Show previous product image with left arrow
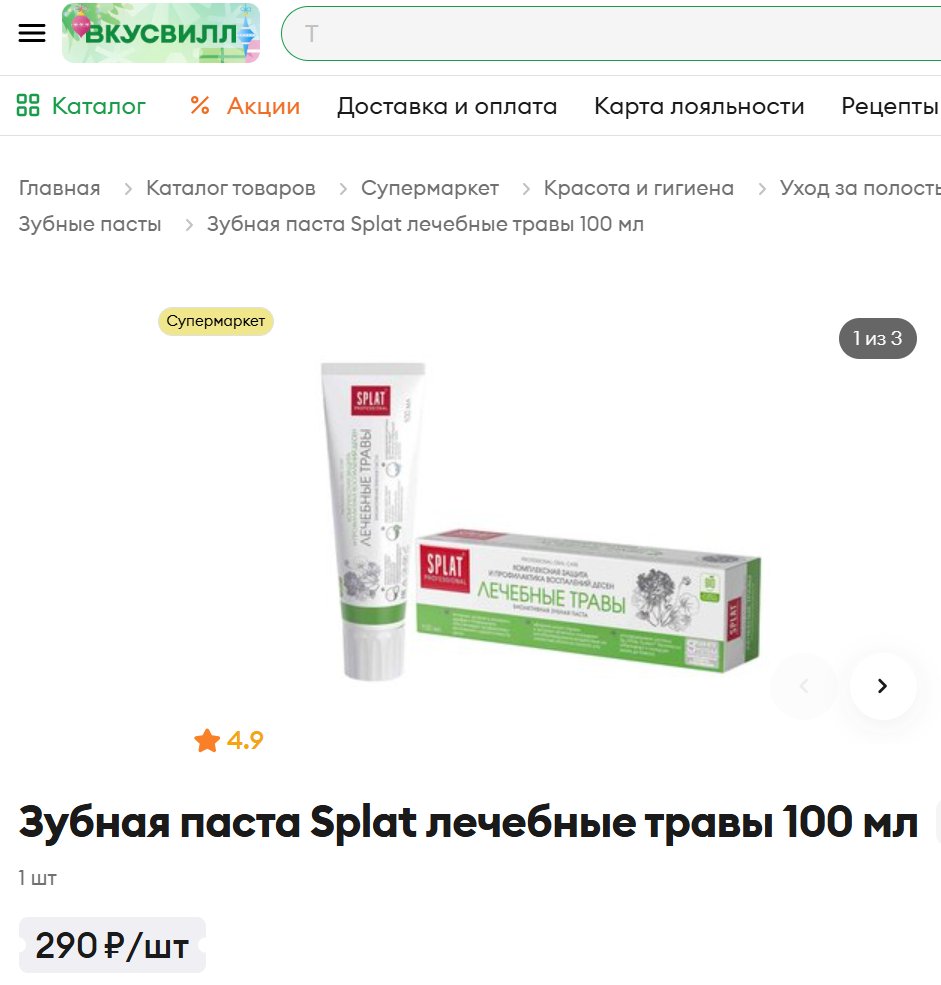Viewport: 941px width, 985px height. point(804,685)
